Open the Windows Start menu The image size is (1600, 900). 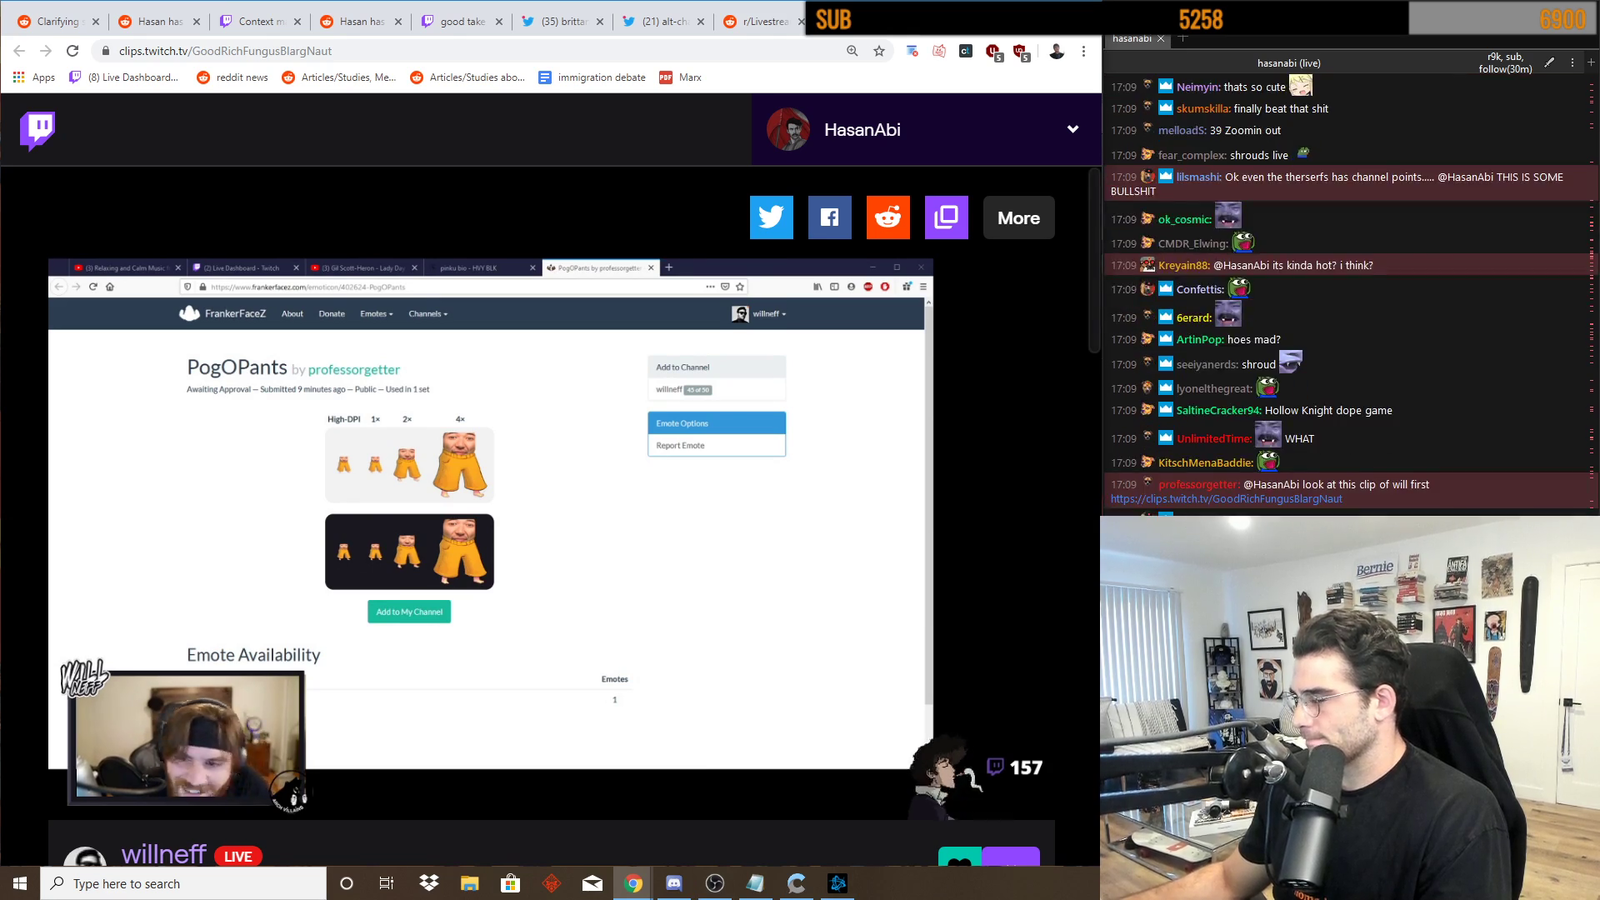(x=19, y=883)
